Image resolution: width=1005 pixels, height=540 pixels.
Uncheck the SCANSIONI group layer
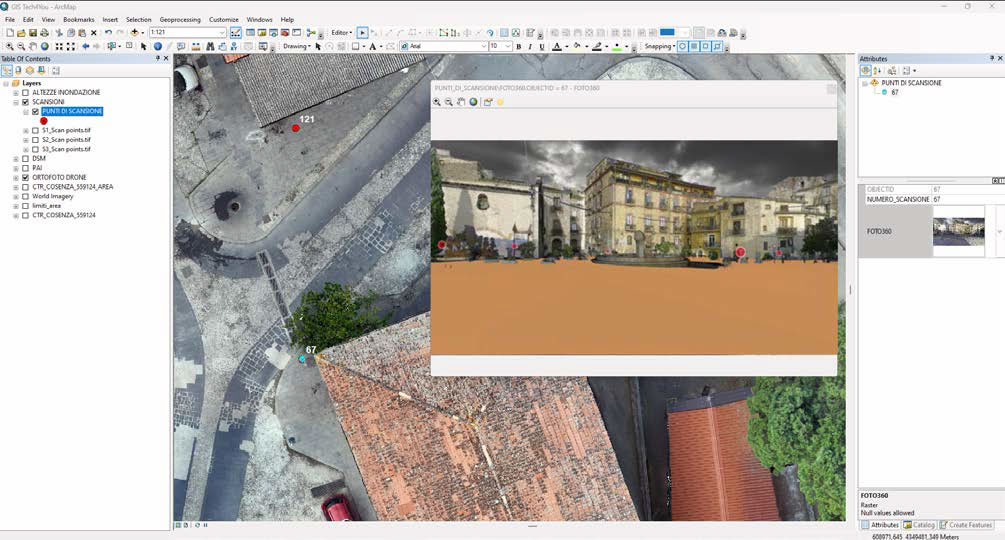coord(26,102)
